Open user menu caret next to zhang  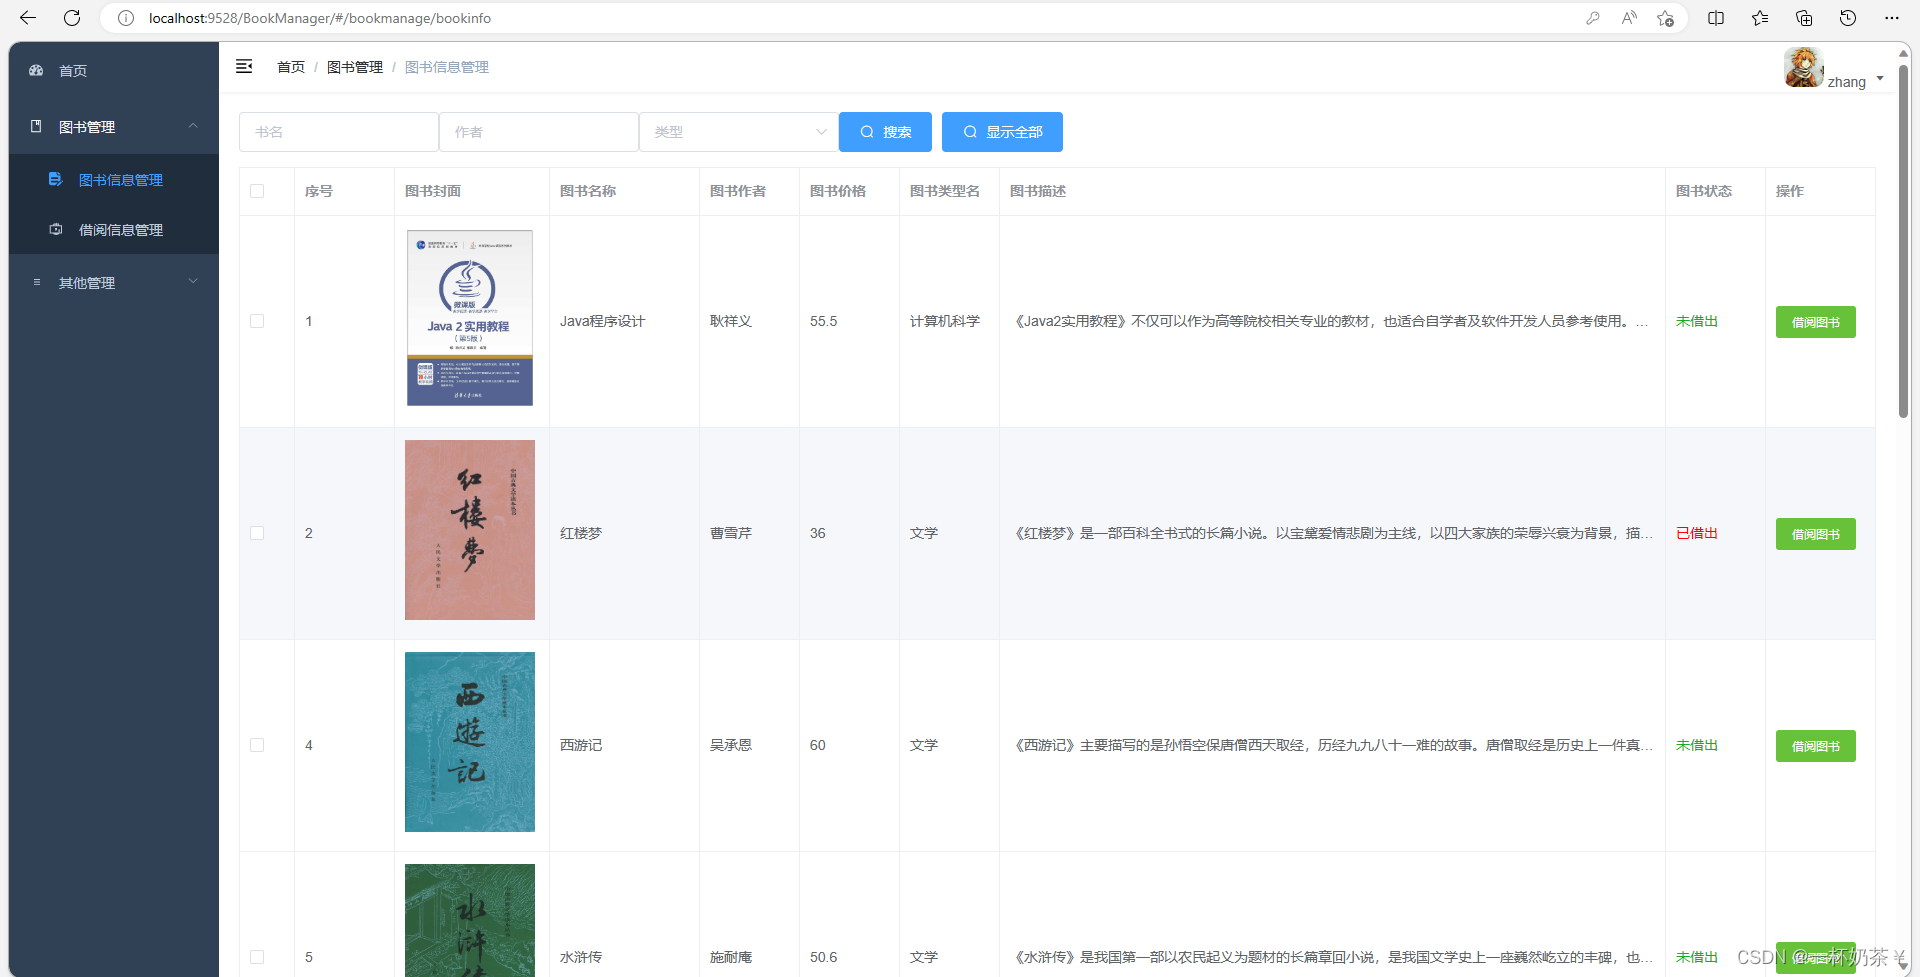pyautogui.click(x=1880, y=78)
